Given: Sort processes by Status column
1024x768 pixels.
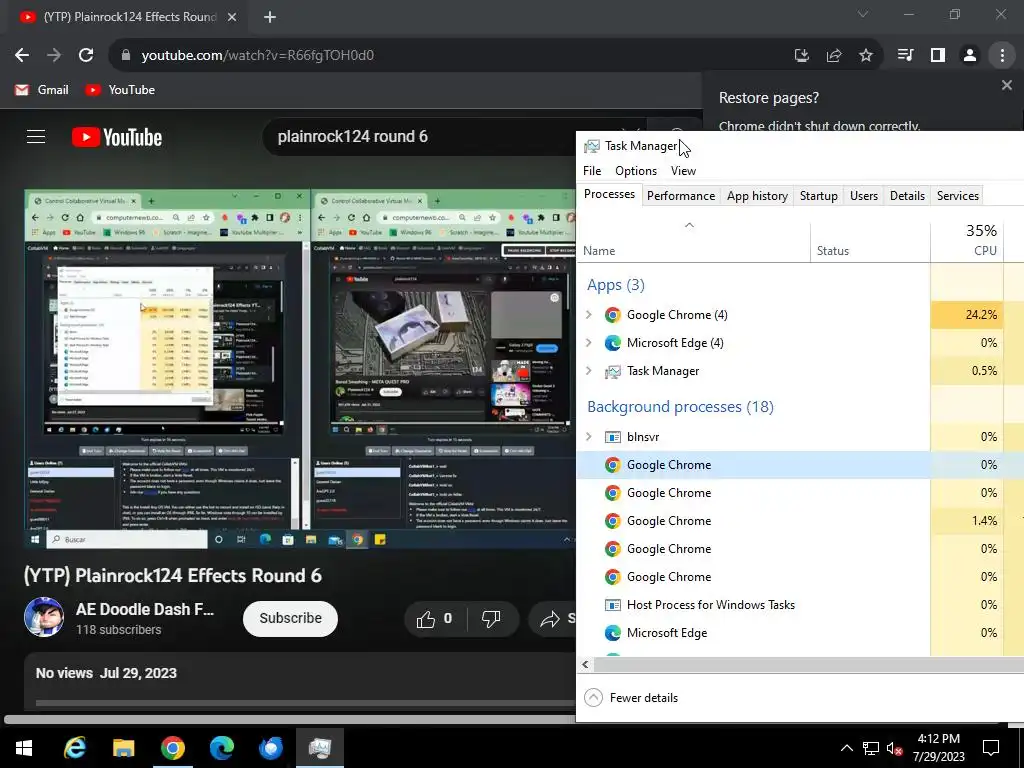Looking at the screenshot, I should coord(870,243).
